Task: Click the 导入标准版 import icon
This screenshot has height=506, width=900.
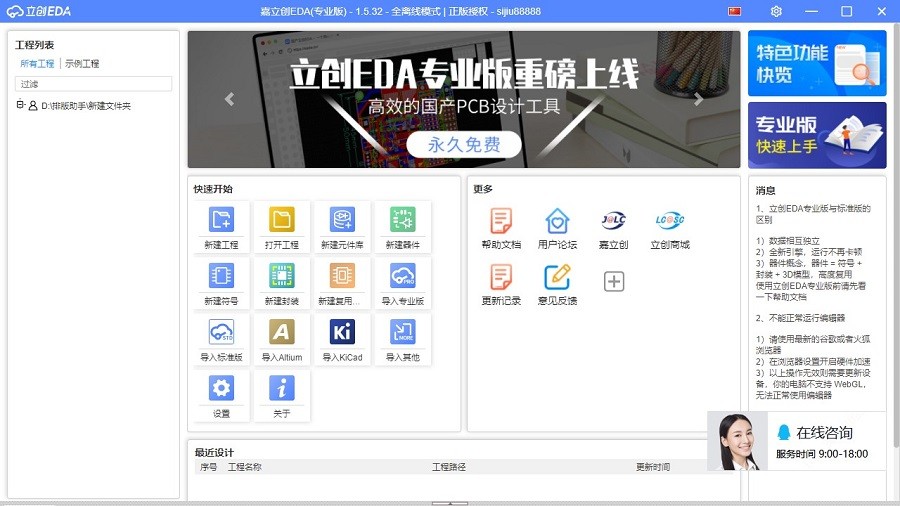Action: click(x=221, y=332)
